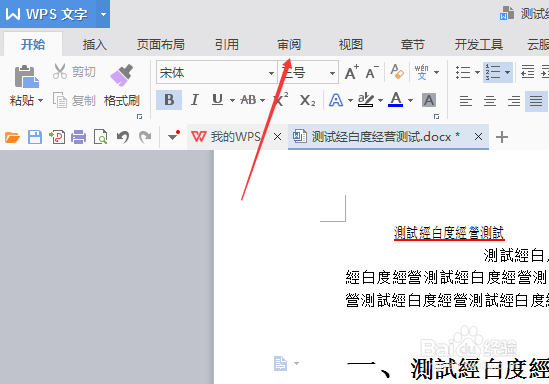This screenshot has height=384, width=549.
Task: Click the phonetic guide (wén) icon
Action: point(422,72)
